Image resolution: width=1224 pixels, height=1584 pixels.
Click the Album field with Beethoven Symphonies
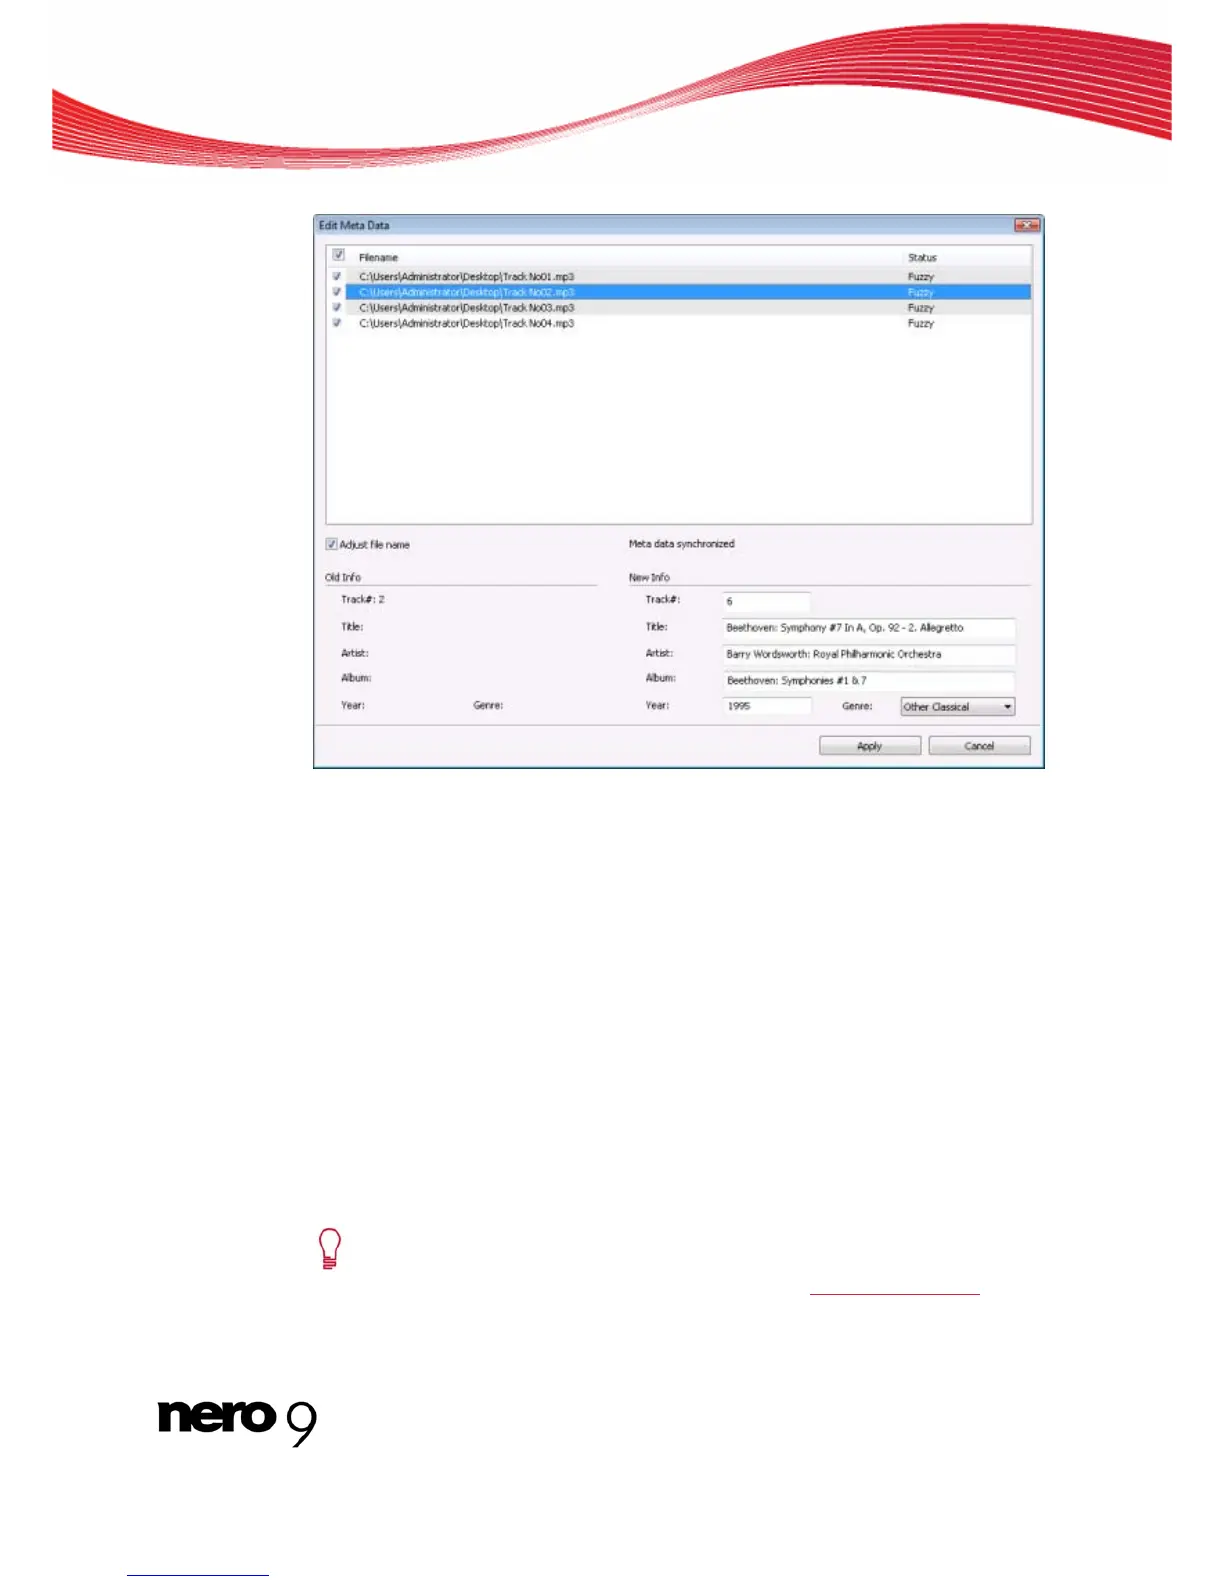pyautogui.click(x=869, y=680)
